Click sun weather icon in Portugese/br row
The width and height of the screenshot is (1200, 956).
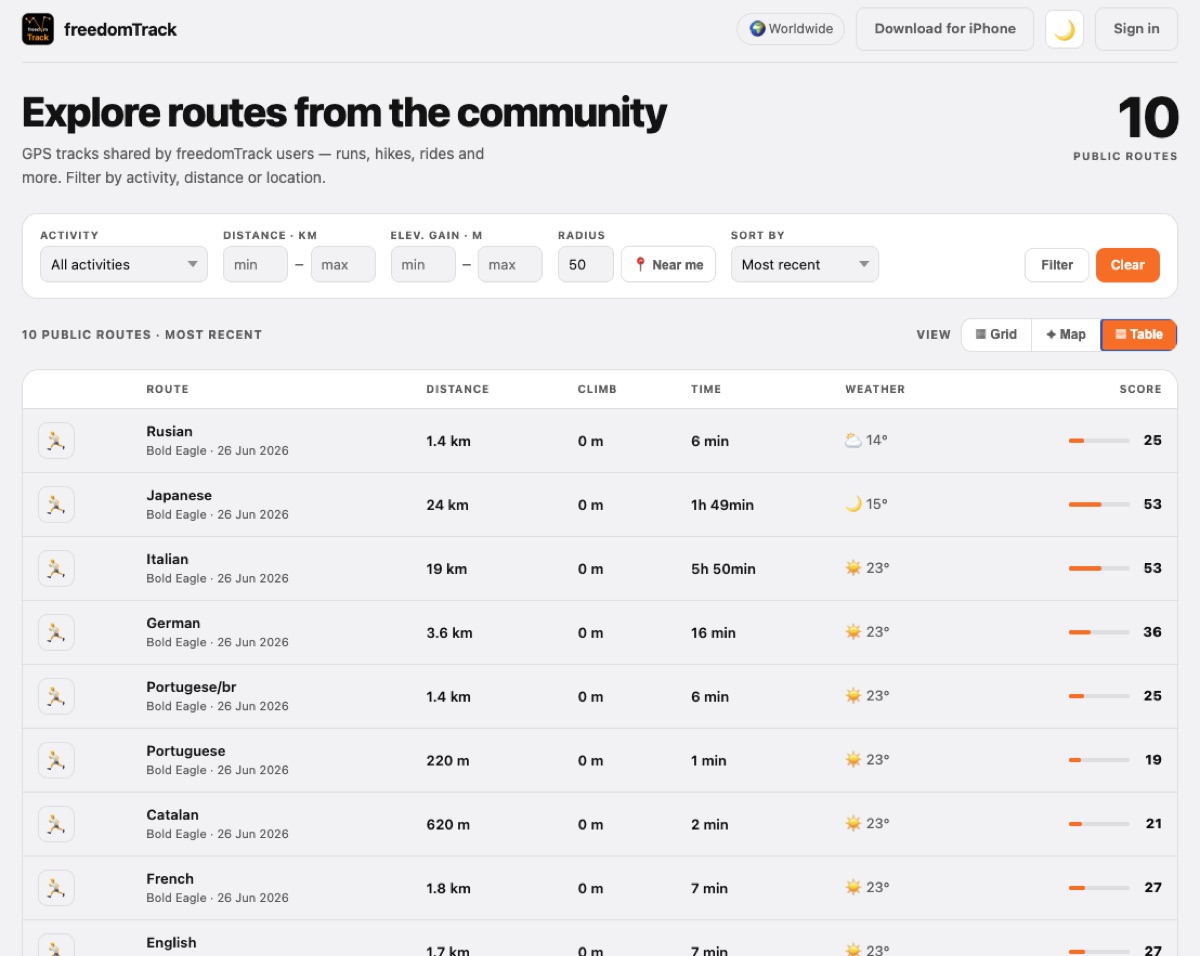[853, 696]
